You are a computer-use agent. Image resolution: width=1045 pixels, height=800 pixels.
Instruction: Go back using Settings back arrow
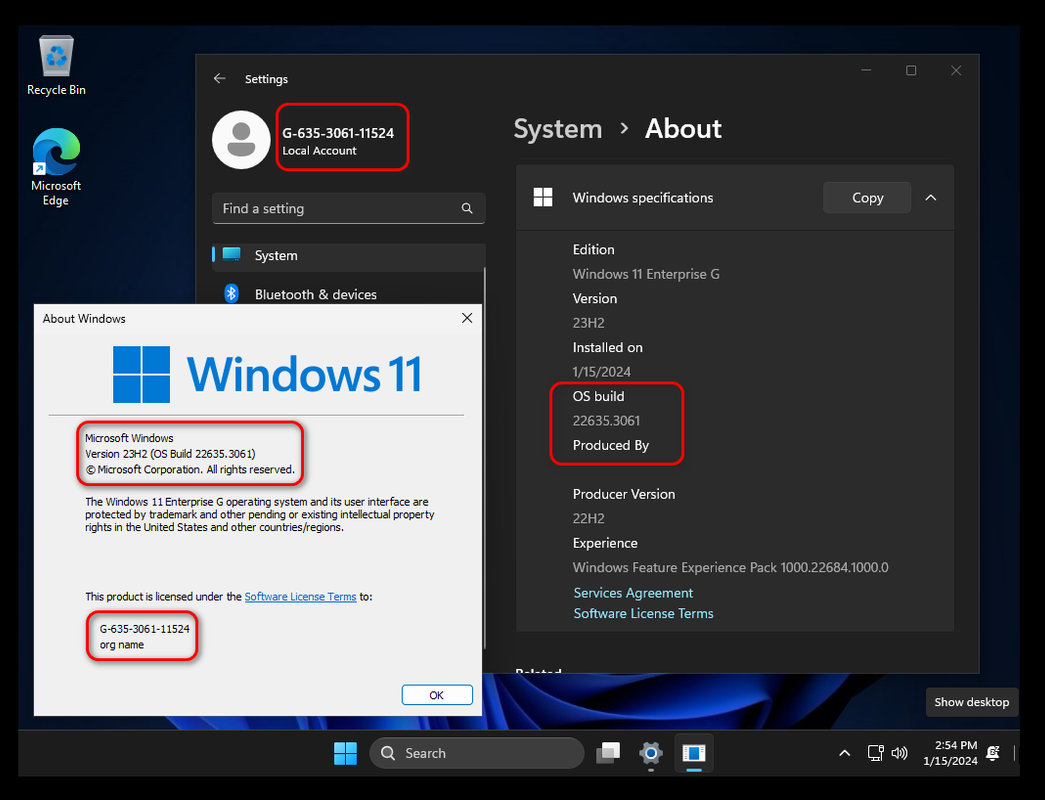coord(219,79)
